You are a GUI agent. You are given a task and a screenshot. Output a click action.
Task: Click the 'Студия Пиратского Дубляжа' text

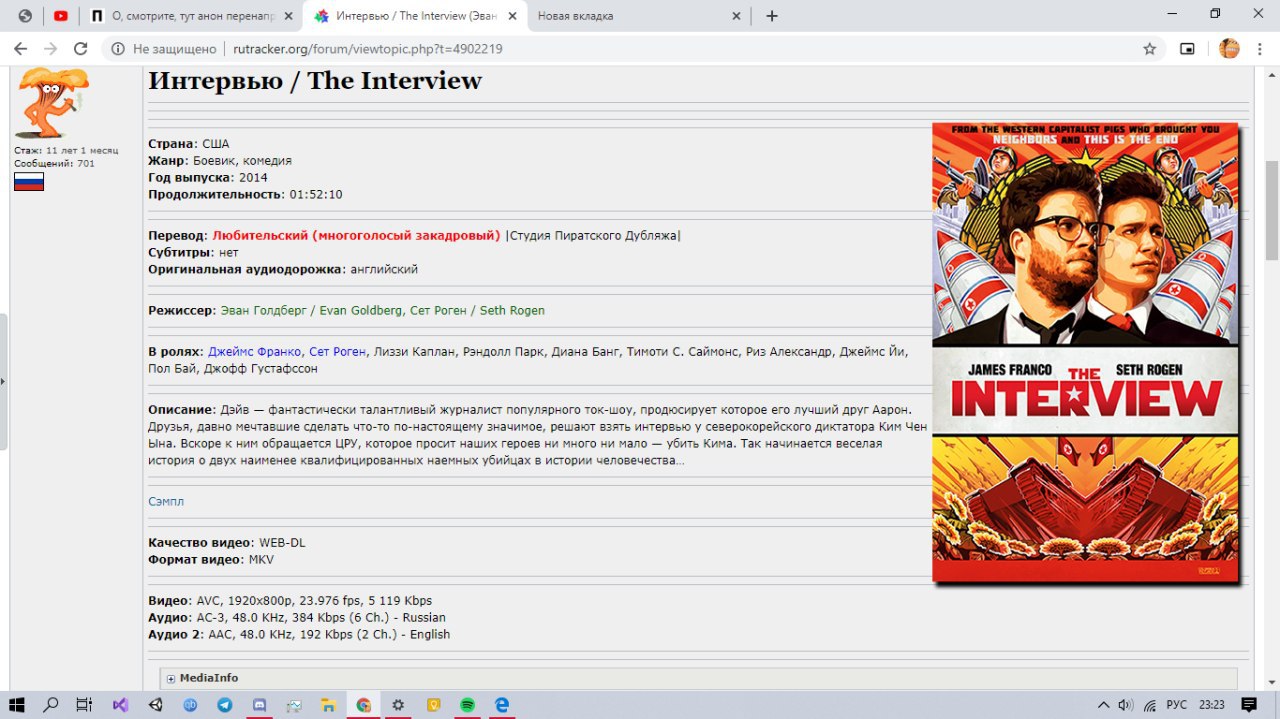[593, 235]
